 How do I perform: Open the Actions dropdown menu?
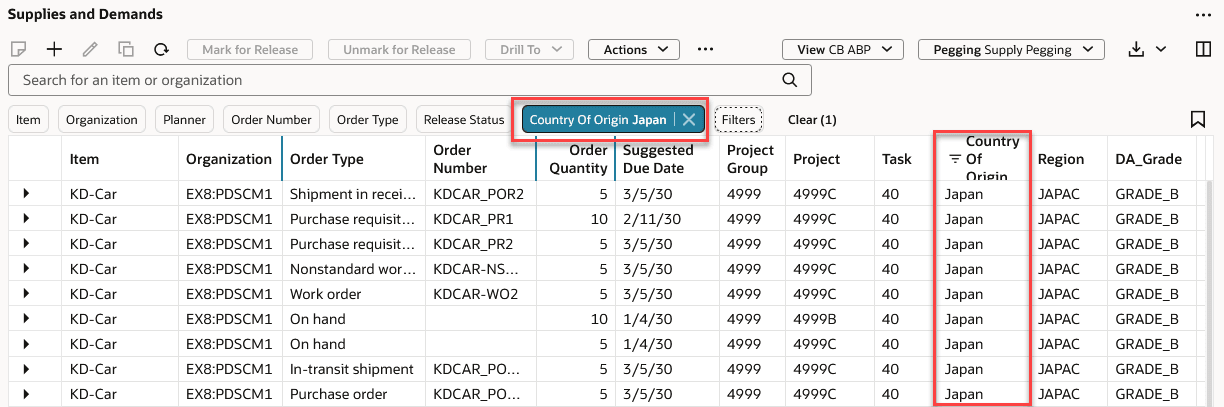[x=634, y=49]
